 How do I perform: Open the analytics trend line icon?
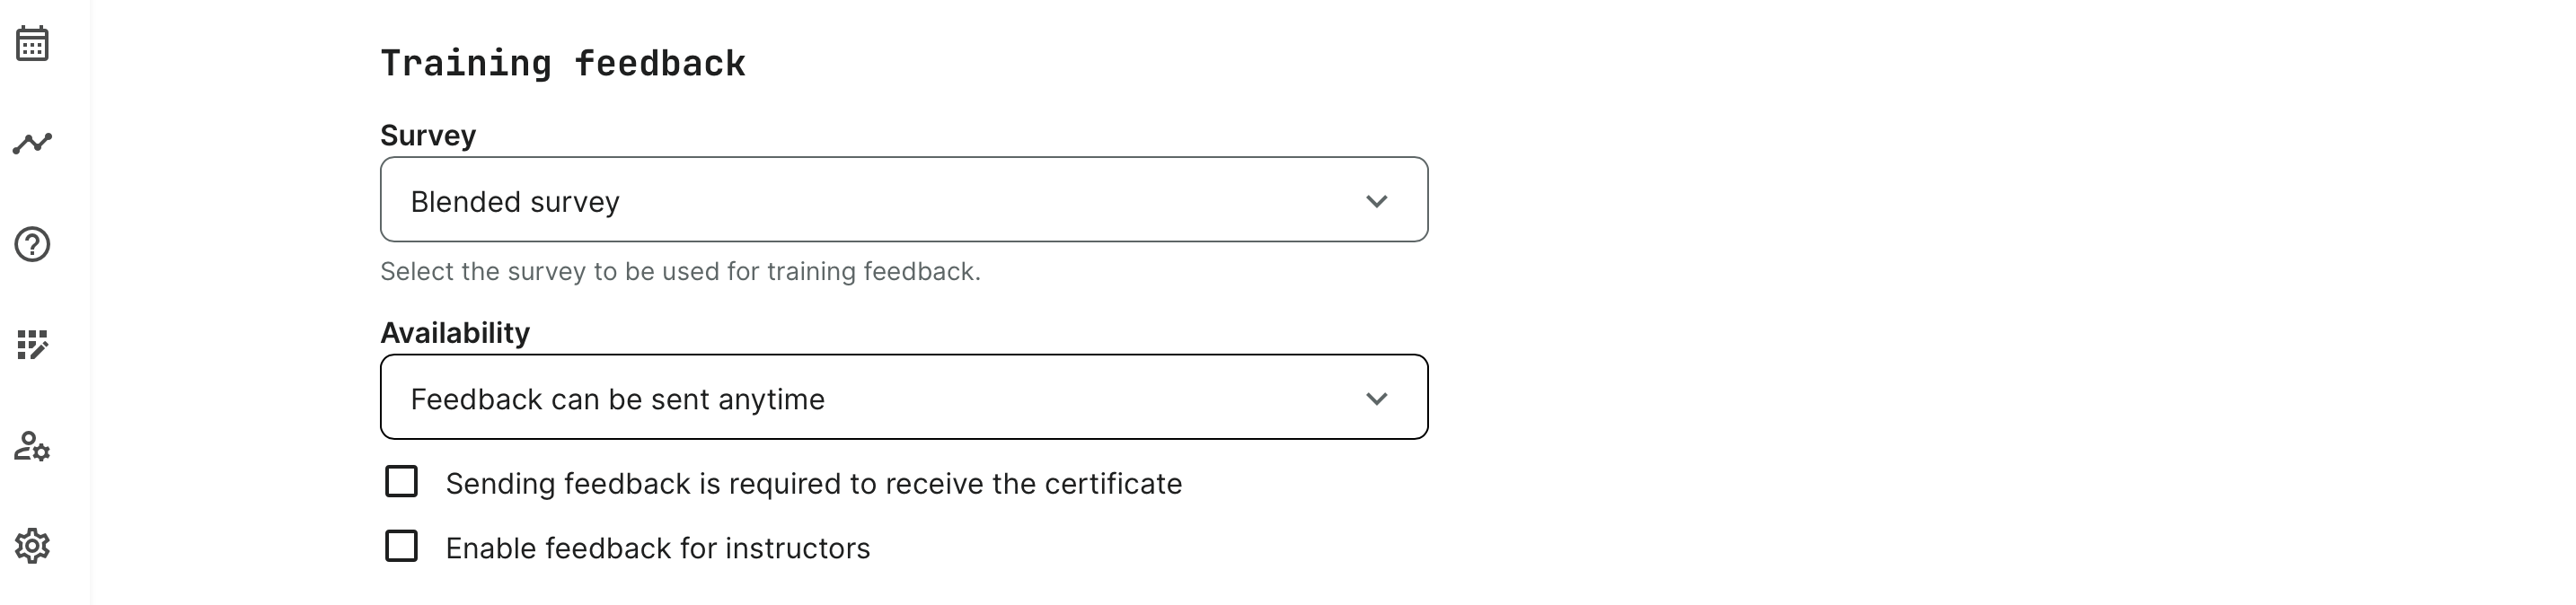click(x=32, y=143)
